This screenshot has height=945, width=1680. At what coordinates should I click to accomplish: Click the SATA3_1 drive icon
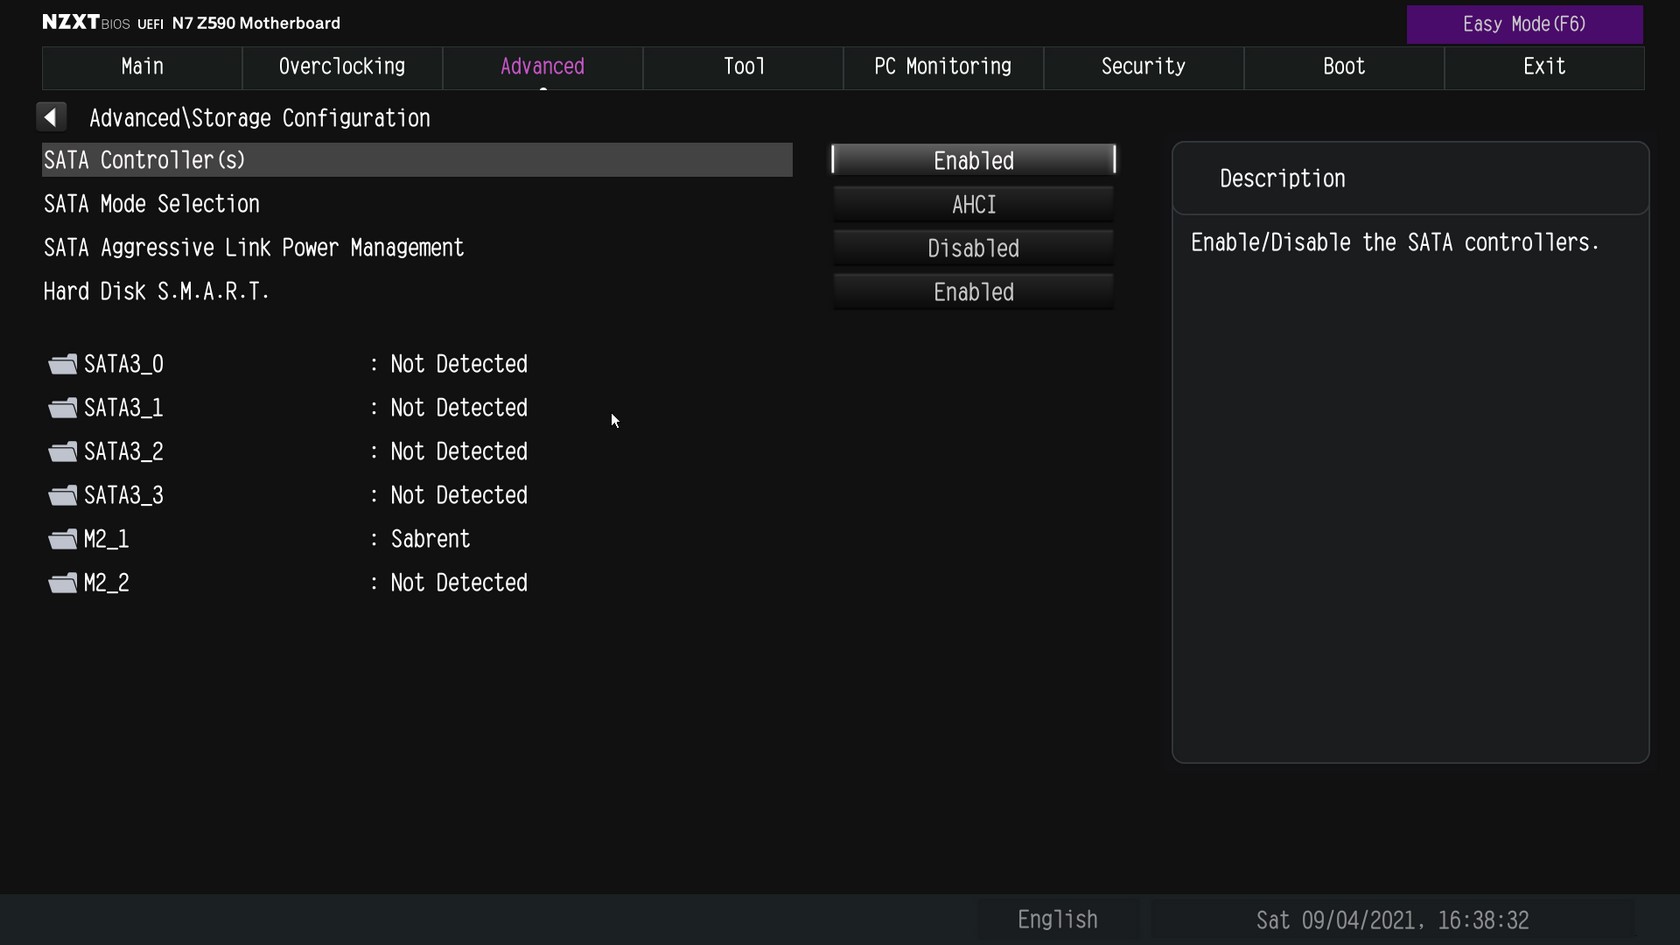point(63,408)
